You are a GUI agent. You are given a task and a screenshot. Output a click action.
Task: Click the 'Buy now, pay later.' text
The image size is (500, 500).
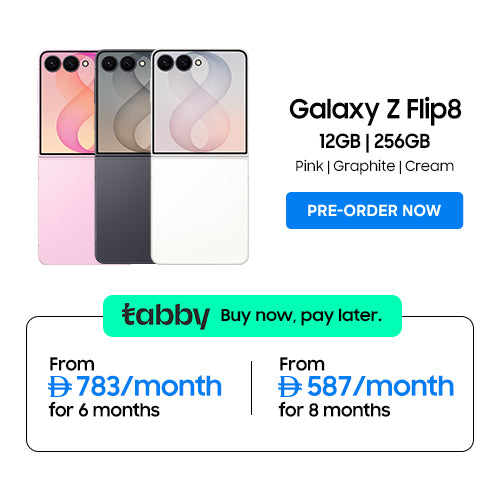click(x=301, y=316)
